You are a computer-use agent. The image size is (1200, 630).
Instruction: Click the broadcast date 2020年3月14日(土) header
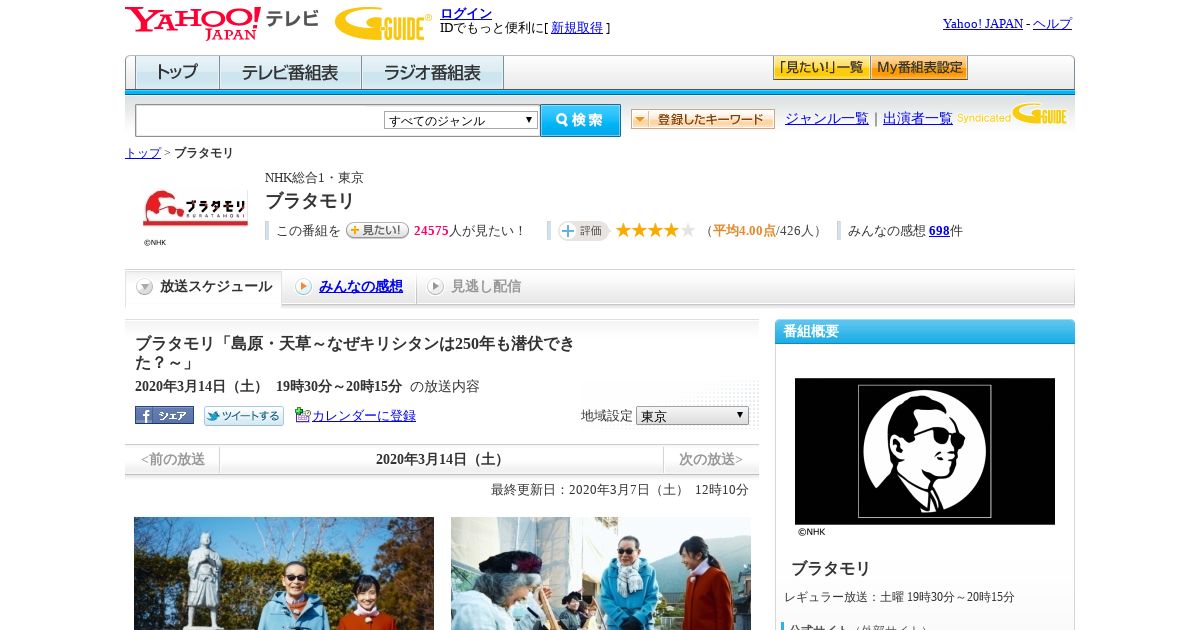(441, 460)
